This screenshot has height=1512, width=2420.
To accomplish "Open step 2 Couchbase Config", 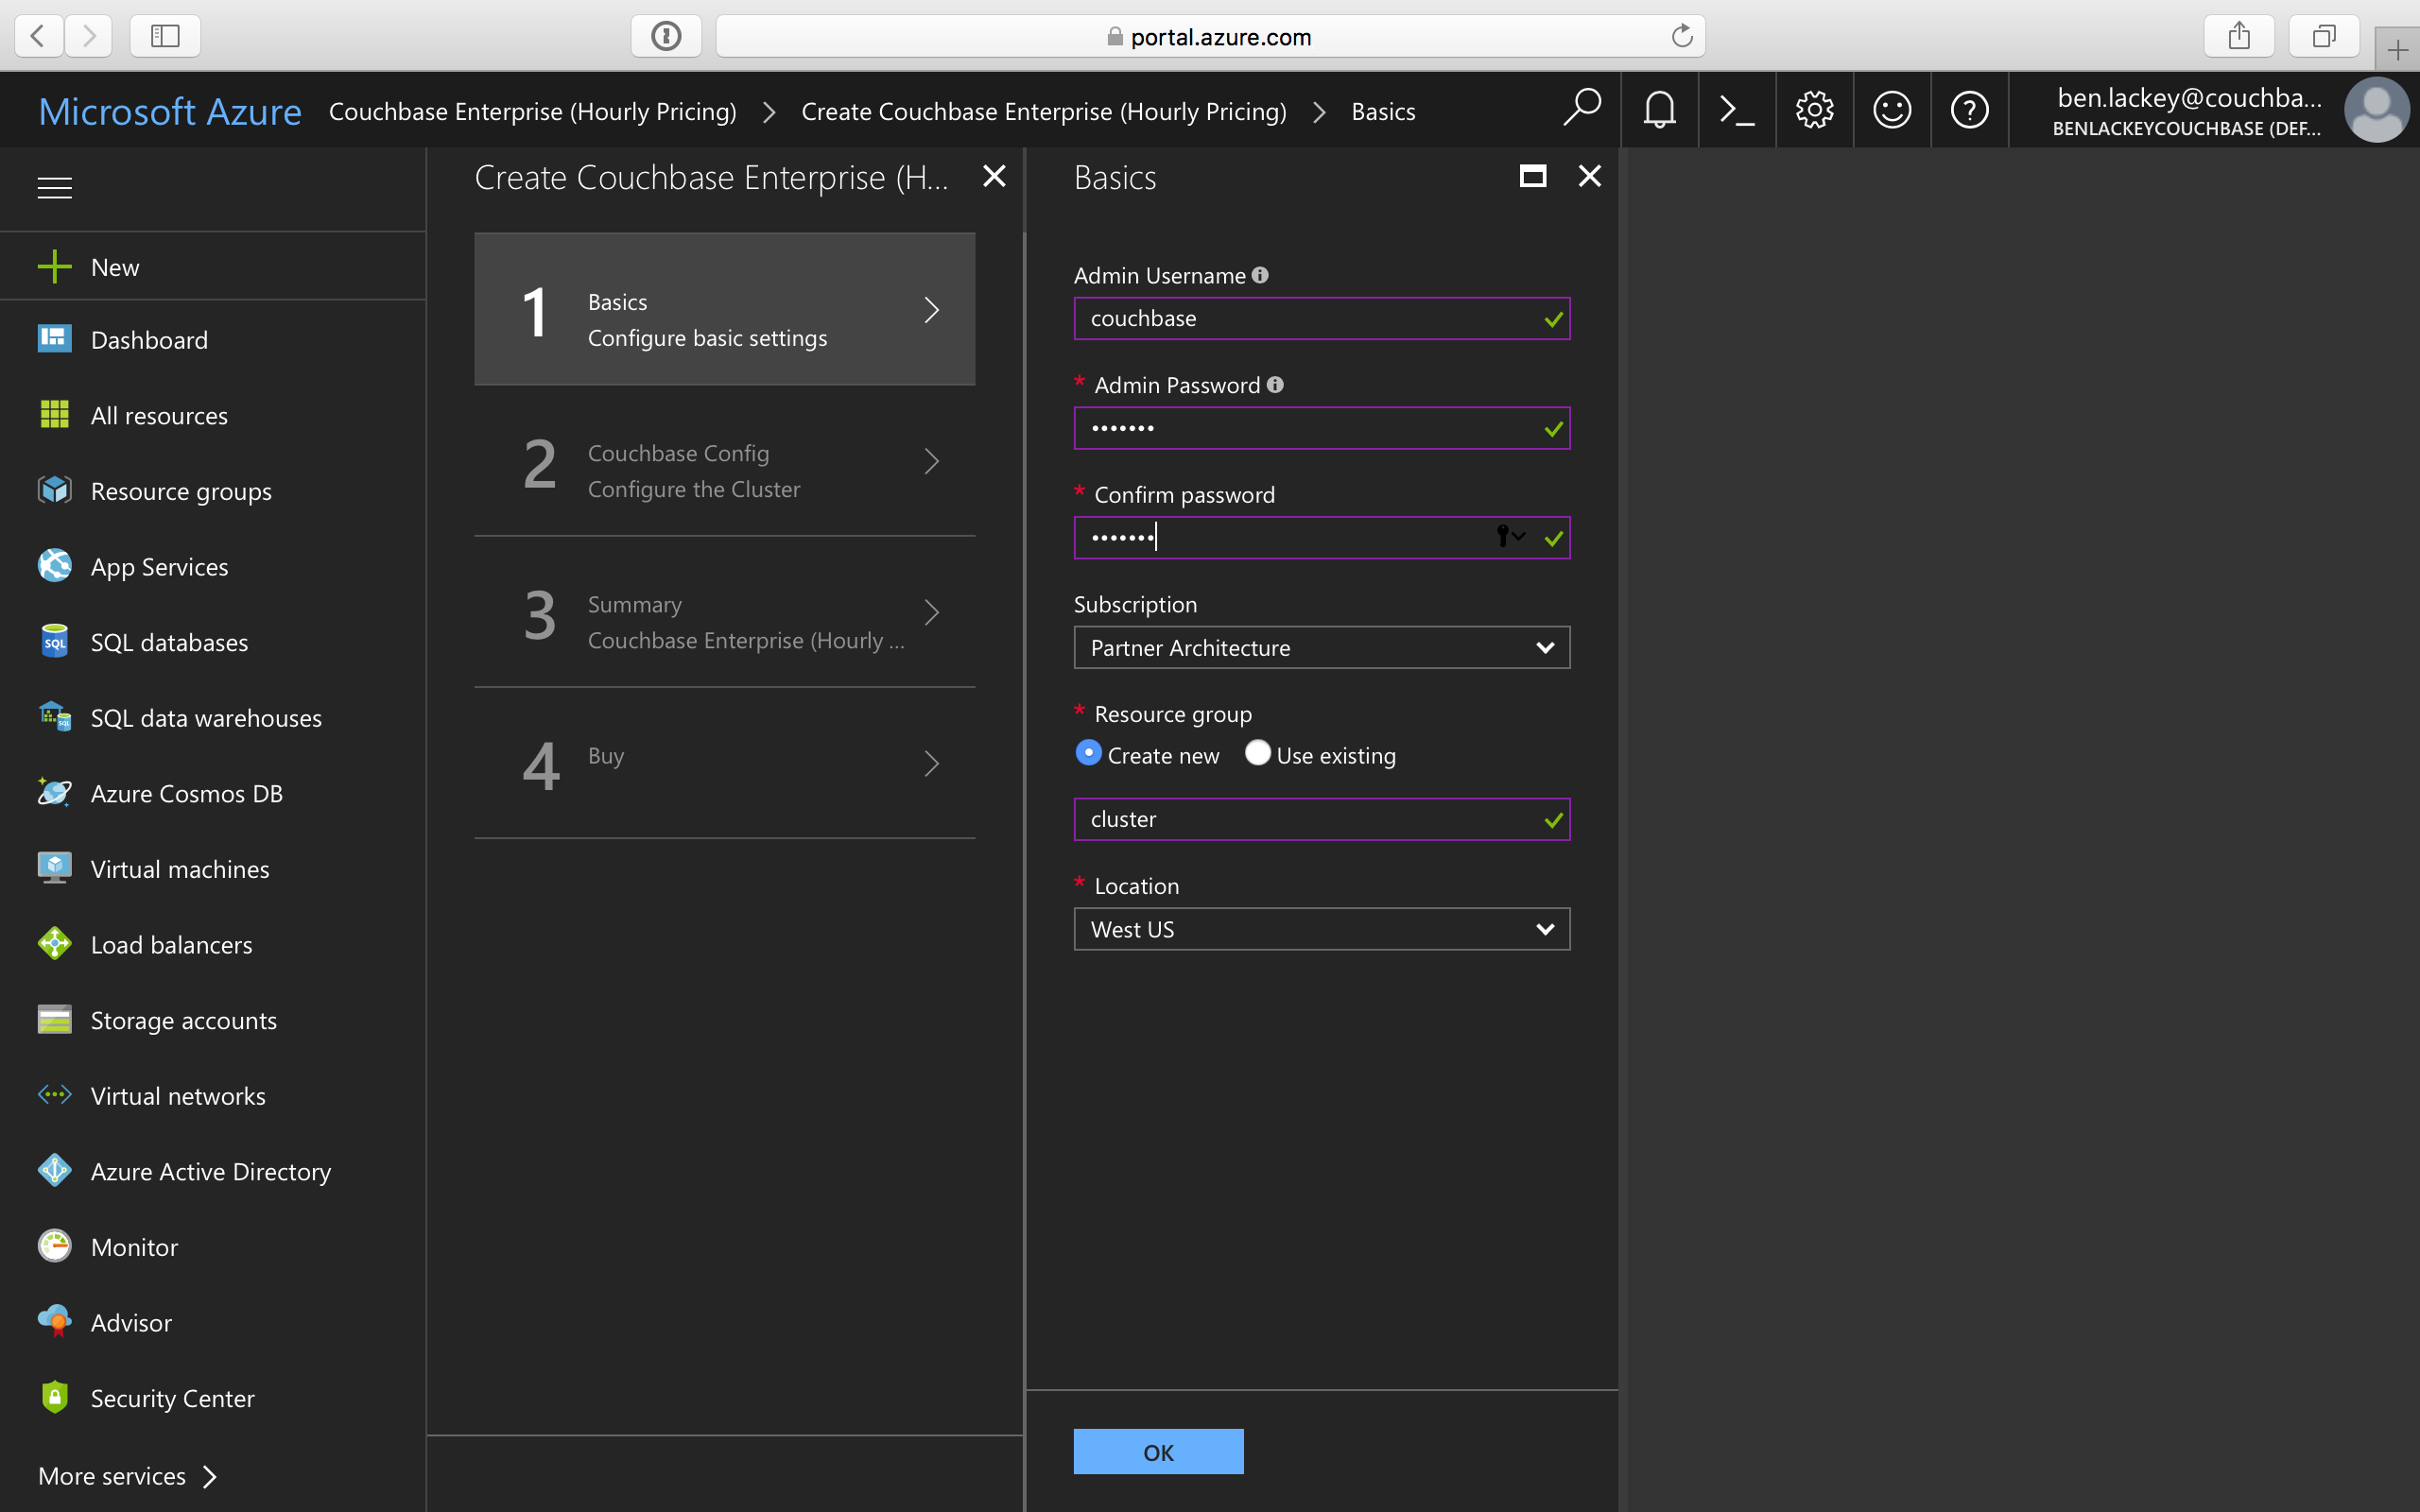I will coord(724,468).
